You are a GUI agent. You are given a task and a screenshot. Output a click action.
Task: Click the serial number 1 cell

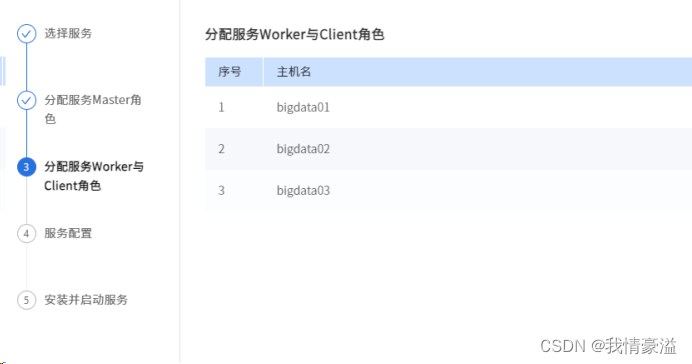tap(222, 107)
